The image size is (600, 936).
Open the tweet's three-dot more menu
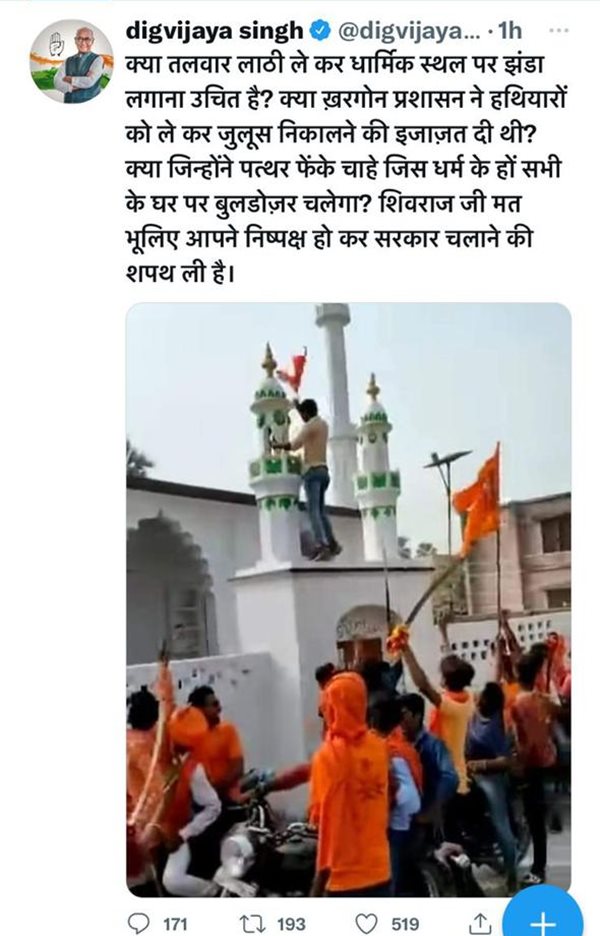coord(558,29)
